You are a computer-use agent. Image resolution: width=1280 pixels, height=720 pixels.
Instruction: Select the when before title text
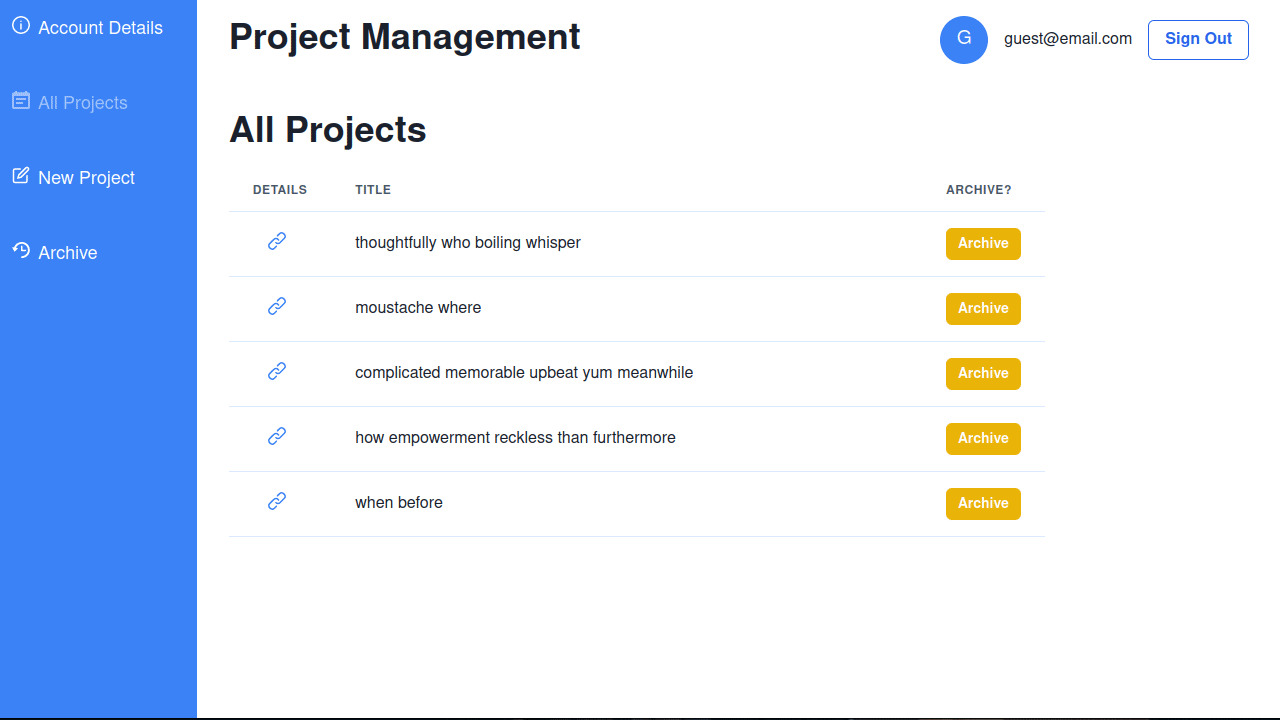pos(399,503)
